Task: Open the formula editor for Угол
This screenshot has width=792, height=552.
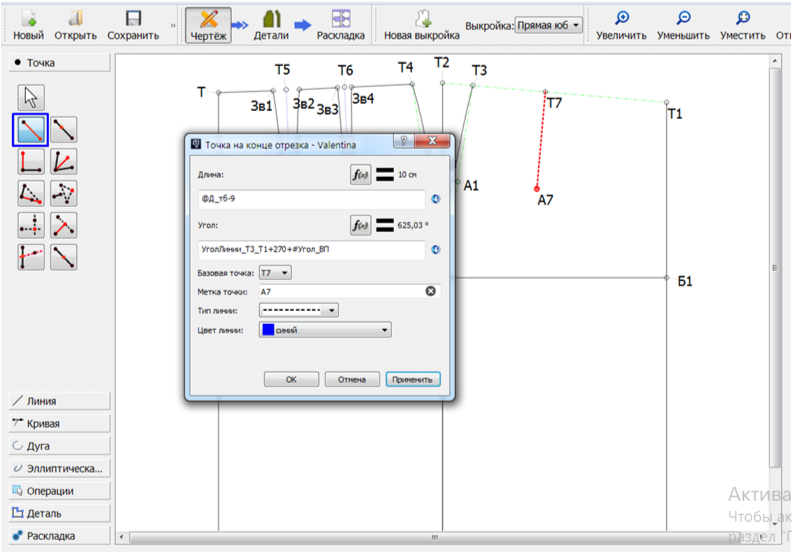Action: 360,225
